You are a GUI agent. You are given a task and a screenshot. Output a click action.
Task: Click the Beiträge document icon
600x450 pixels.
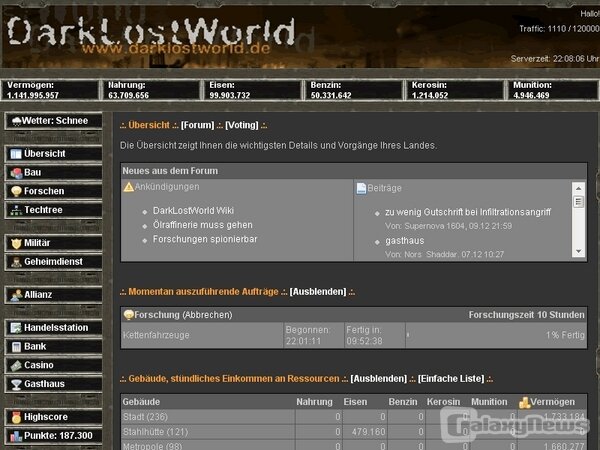coord(361,188)
